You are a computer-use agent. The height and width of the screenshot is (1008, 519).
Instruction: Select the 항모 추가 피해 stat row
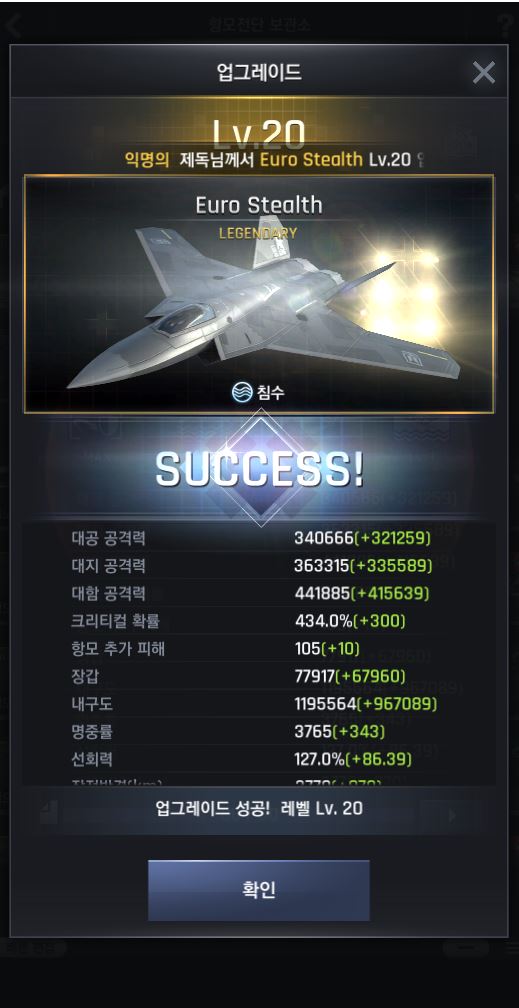tap(259, 649)
